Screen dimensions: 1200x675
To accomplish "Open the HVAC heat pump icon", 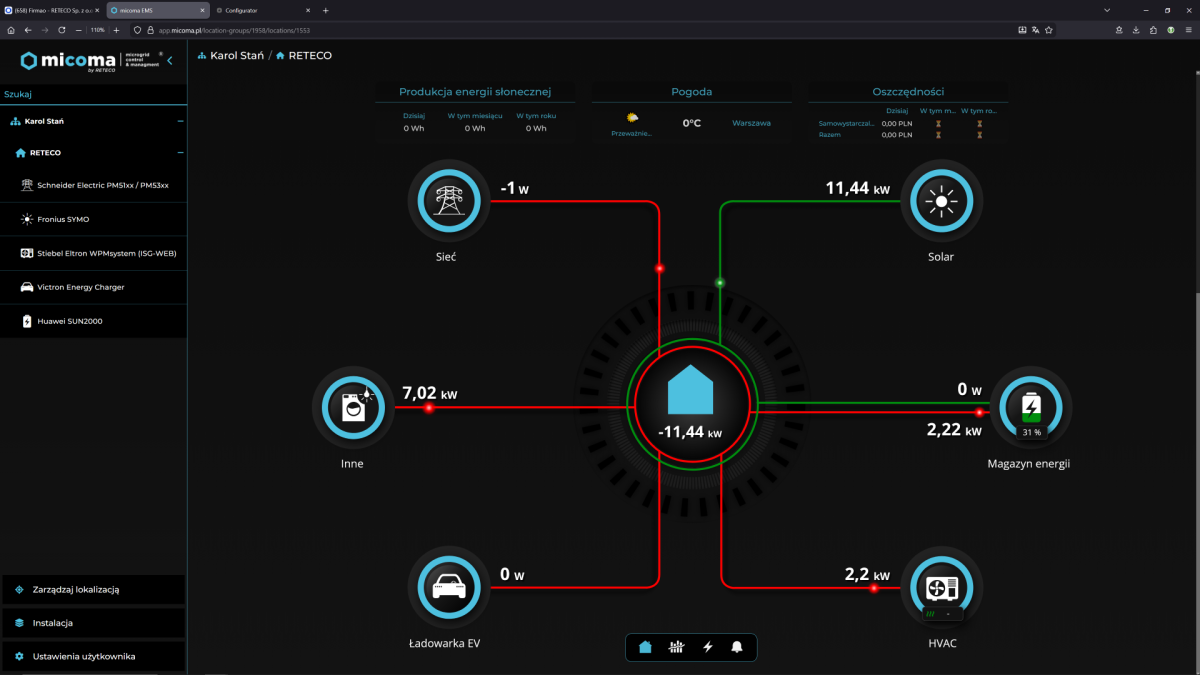I will pyautogui.click(x=940, y=587).
